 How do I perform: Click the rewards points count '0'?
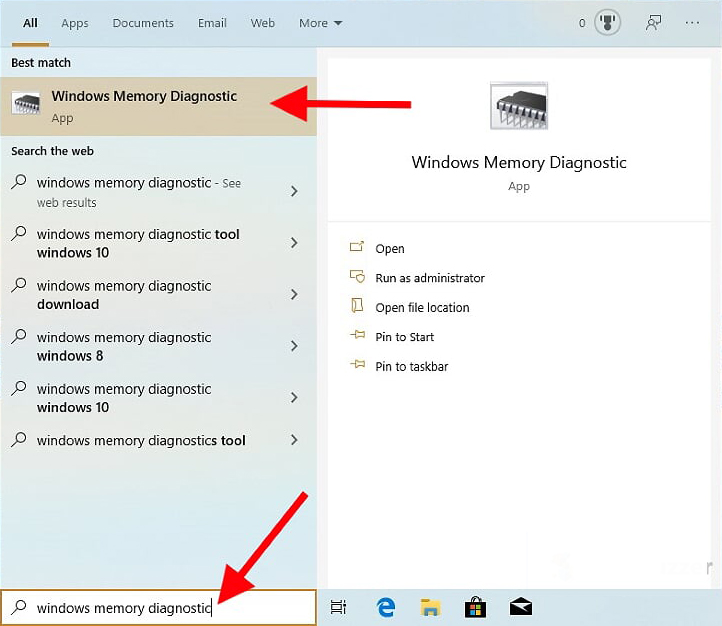pos(582,23)
